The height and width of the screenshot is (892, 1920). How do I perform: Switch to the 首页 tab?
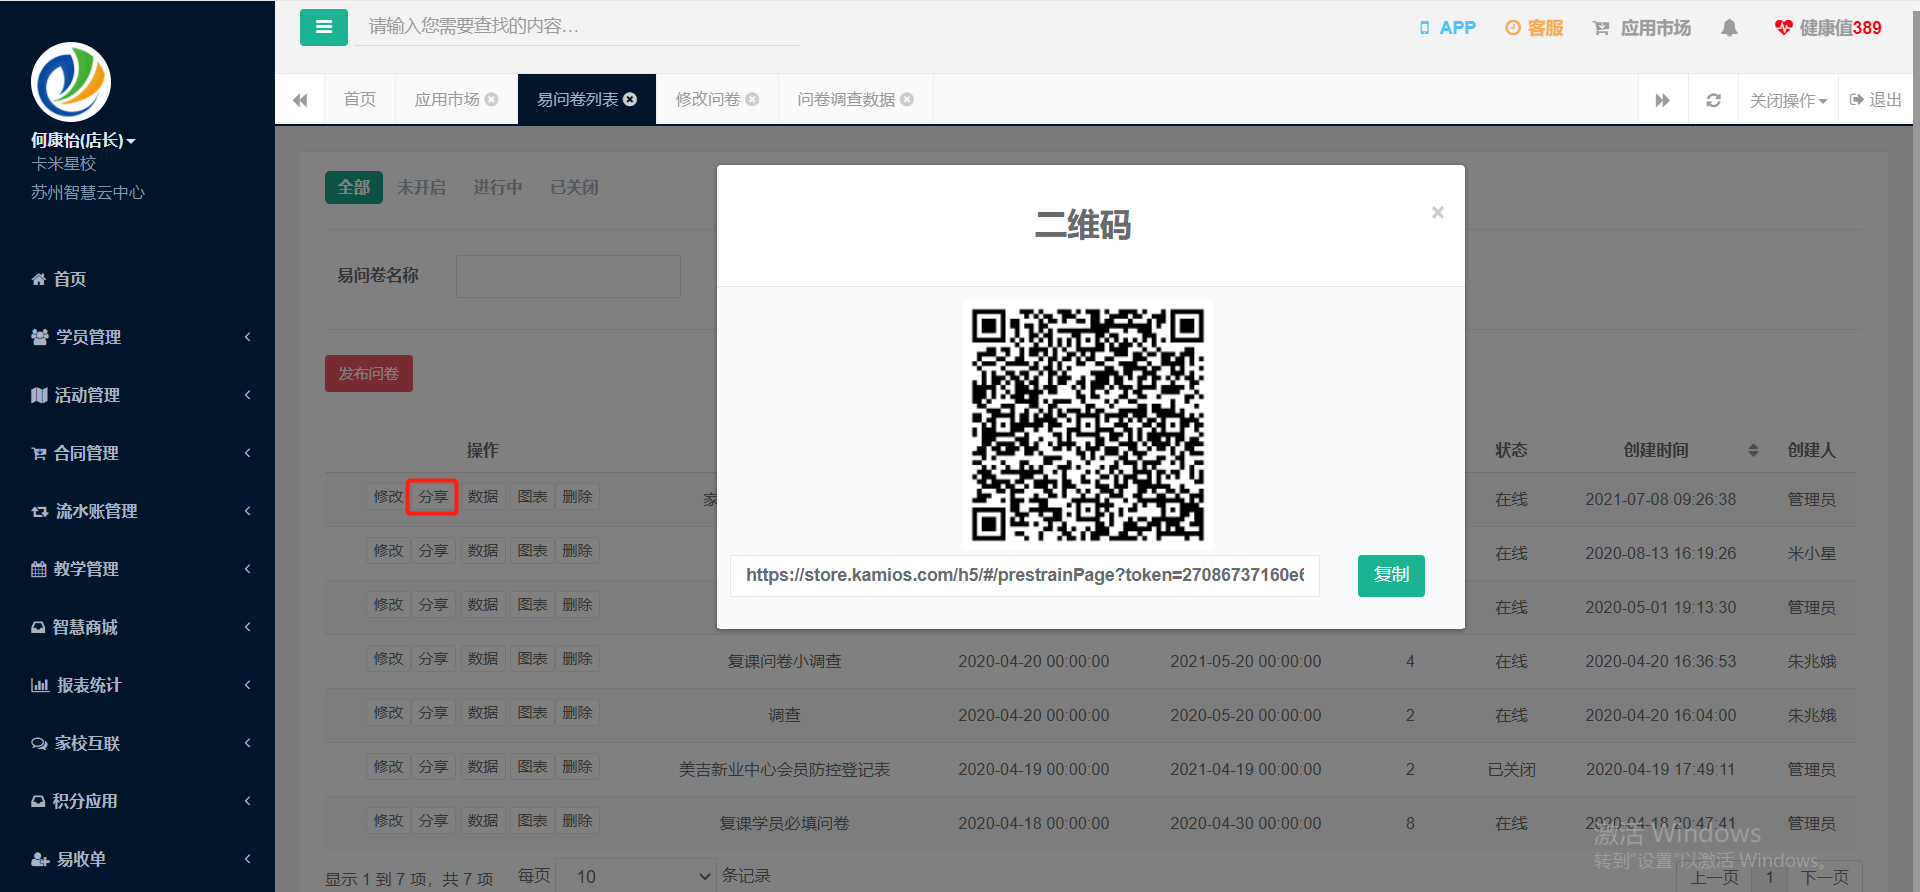[360, 99]
